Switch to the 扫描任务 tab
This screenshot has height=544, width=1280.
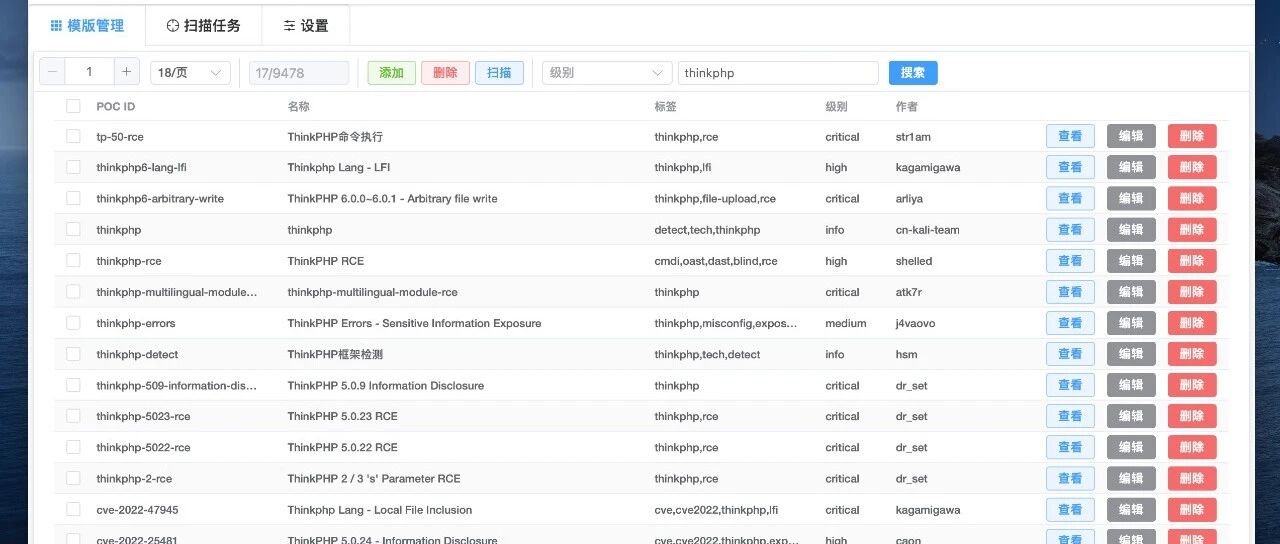[x=203, y=25]
